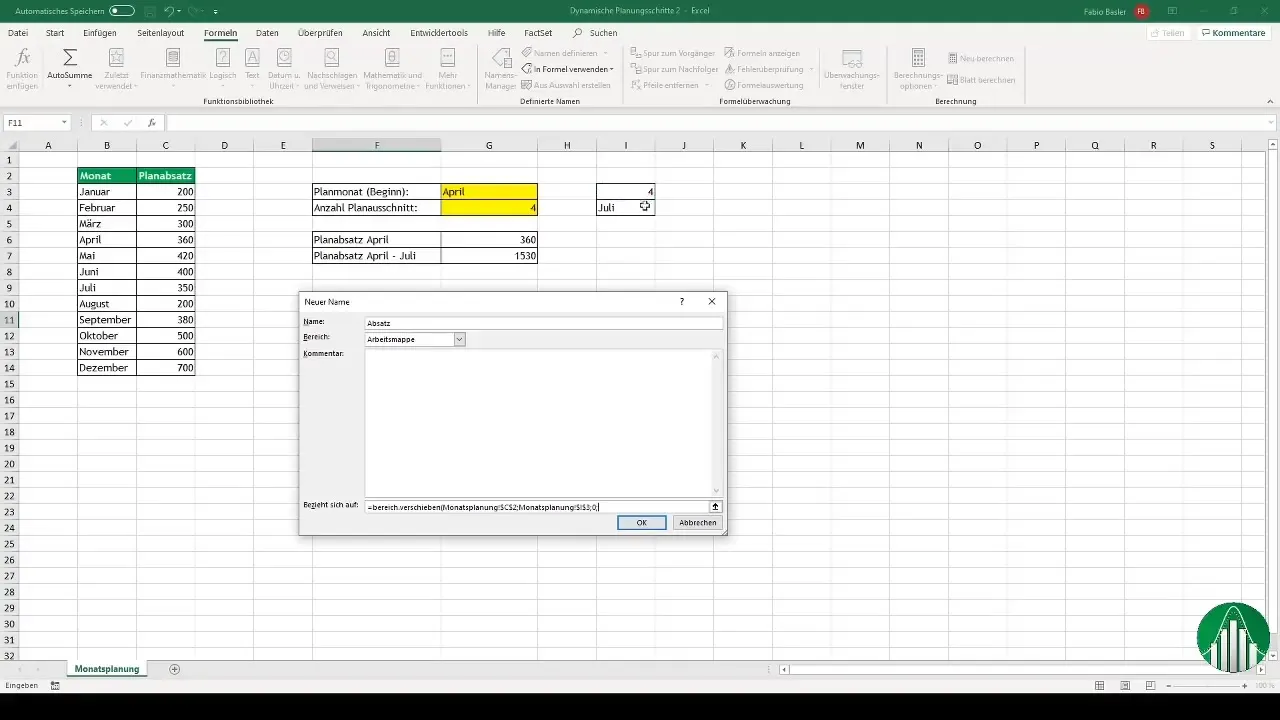Click Abbrechen in the Neuer Name dialog
Screen dimensions: 1280x720
tap(697, 522)
